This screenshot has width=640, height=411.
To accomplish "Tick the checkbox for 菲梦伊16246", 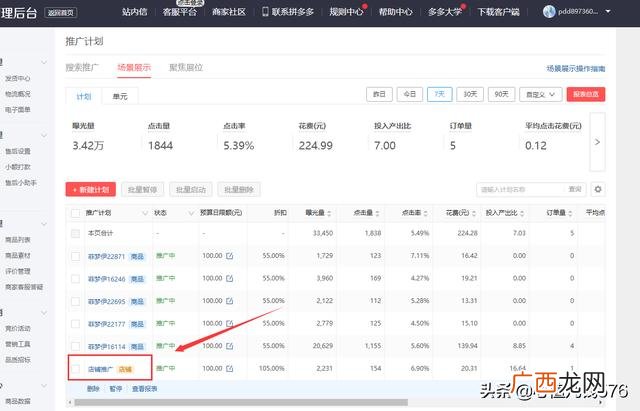I will 76,279.
